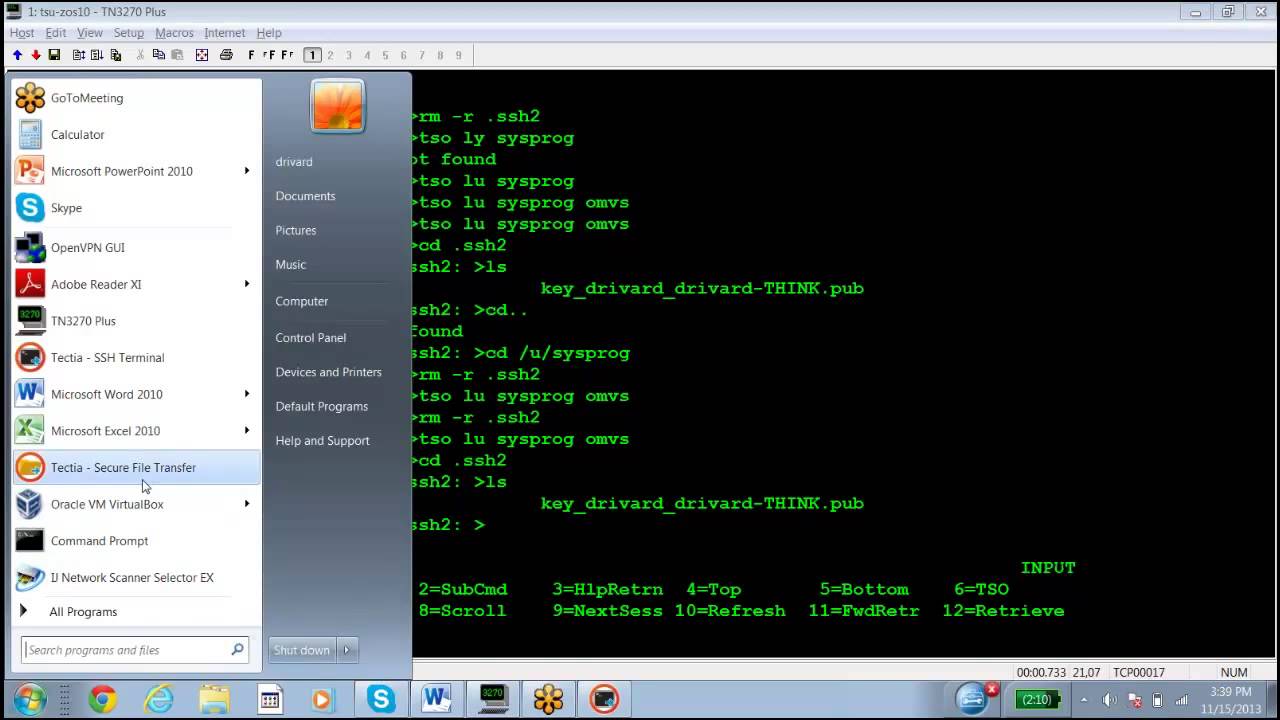Click 10=Refresh in terminal footer

tap(730, 611)
